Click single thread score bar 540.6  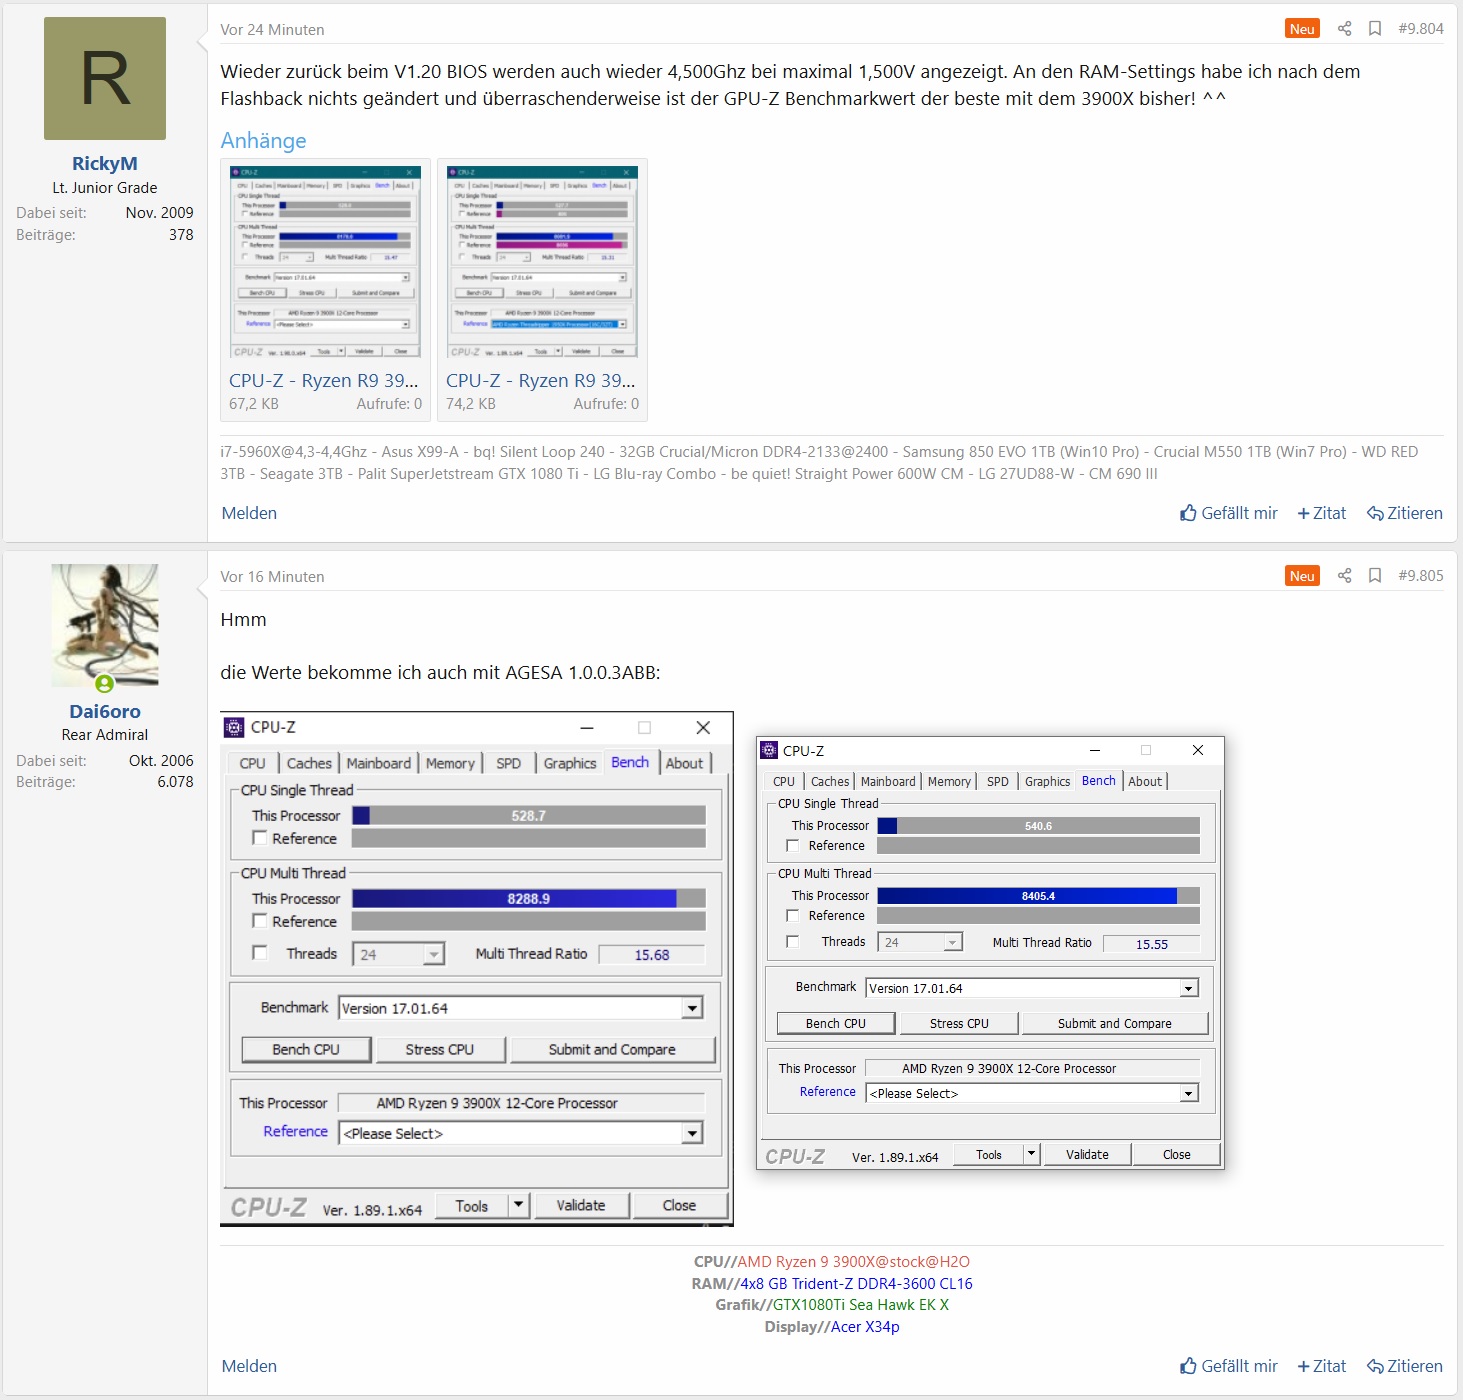coord(1038,826)
